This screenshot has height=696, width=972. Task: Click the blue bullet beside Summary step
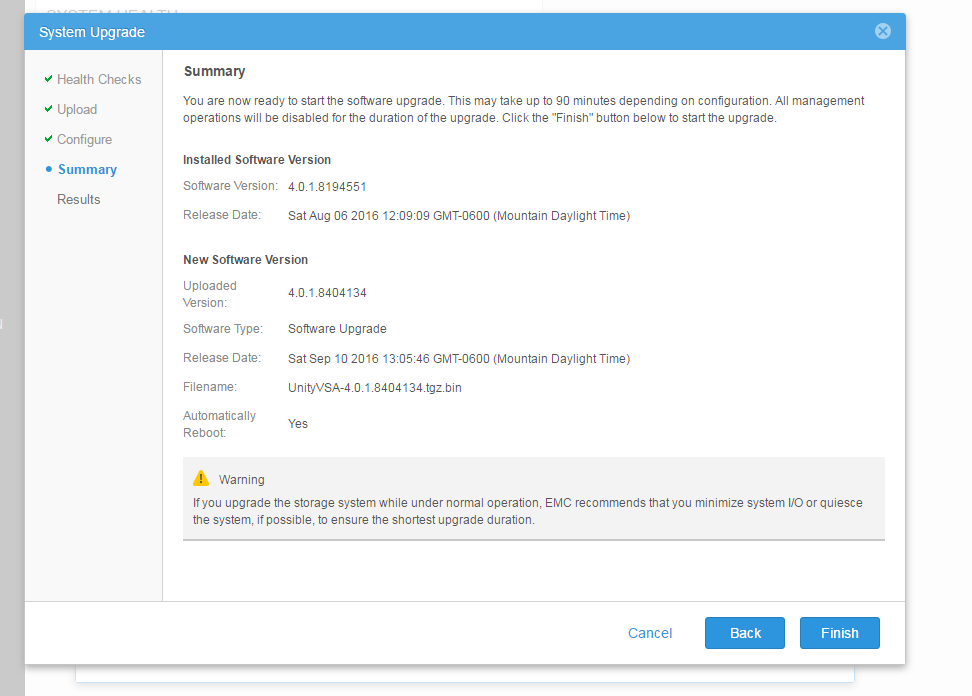tap(49, 169)
